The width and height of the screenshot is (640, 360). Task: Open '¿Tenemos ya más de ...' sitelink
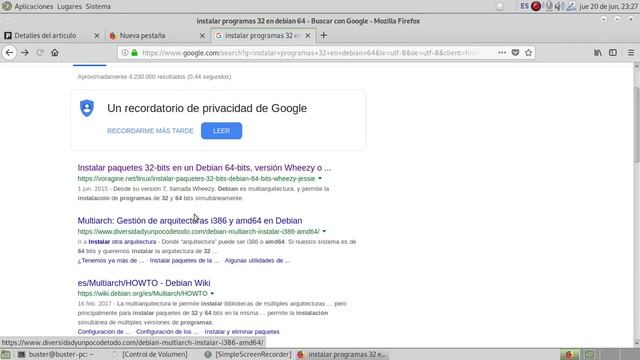111,260
